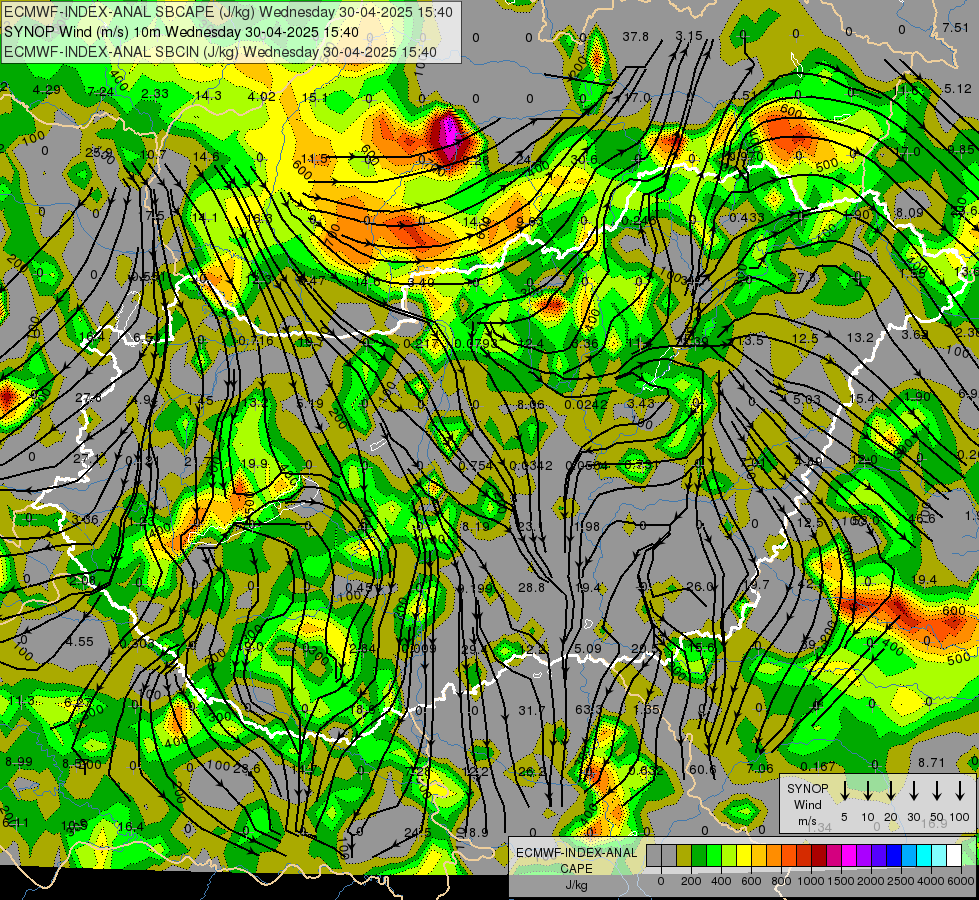Click the 50 m/s wind arrow in SYNOP legend

pyautogui.click(x=937, y=791)
